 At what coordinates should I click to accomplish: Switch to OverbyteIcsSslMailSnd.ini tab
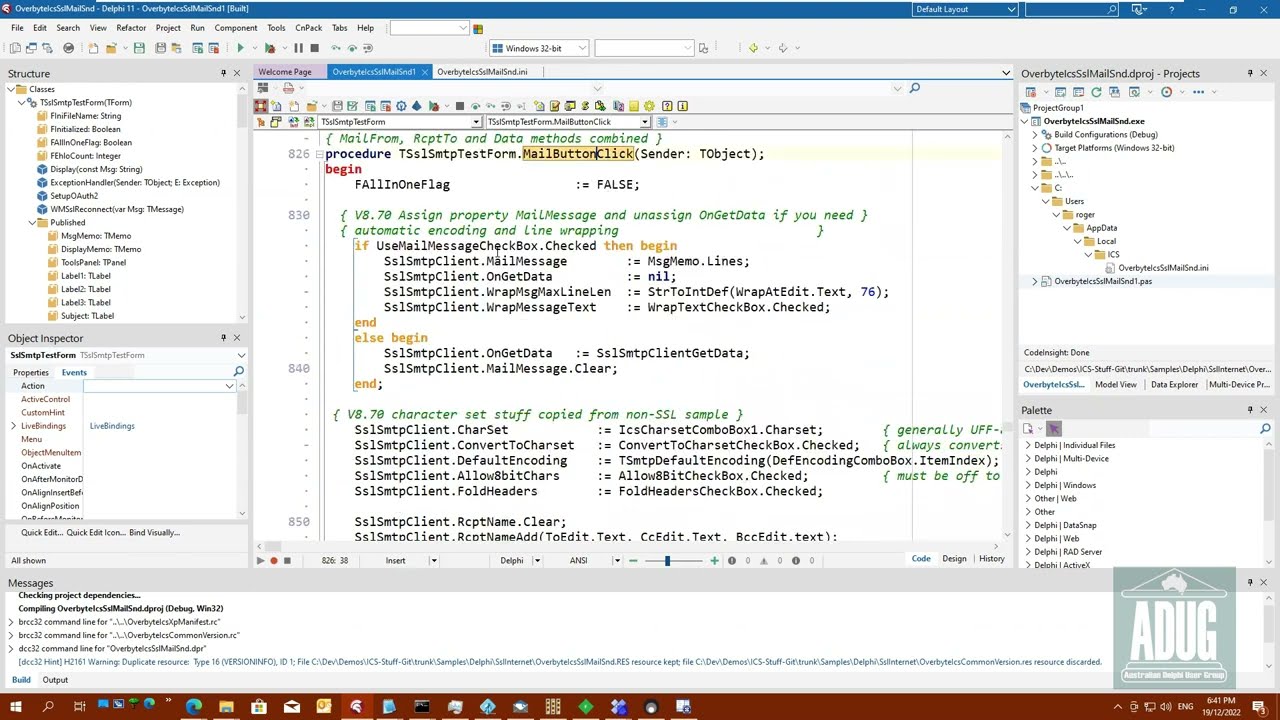pyautogui.click(x=482, y=72)
